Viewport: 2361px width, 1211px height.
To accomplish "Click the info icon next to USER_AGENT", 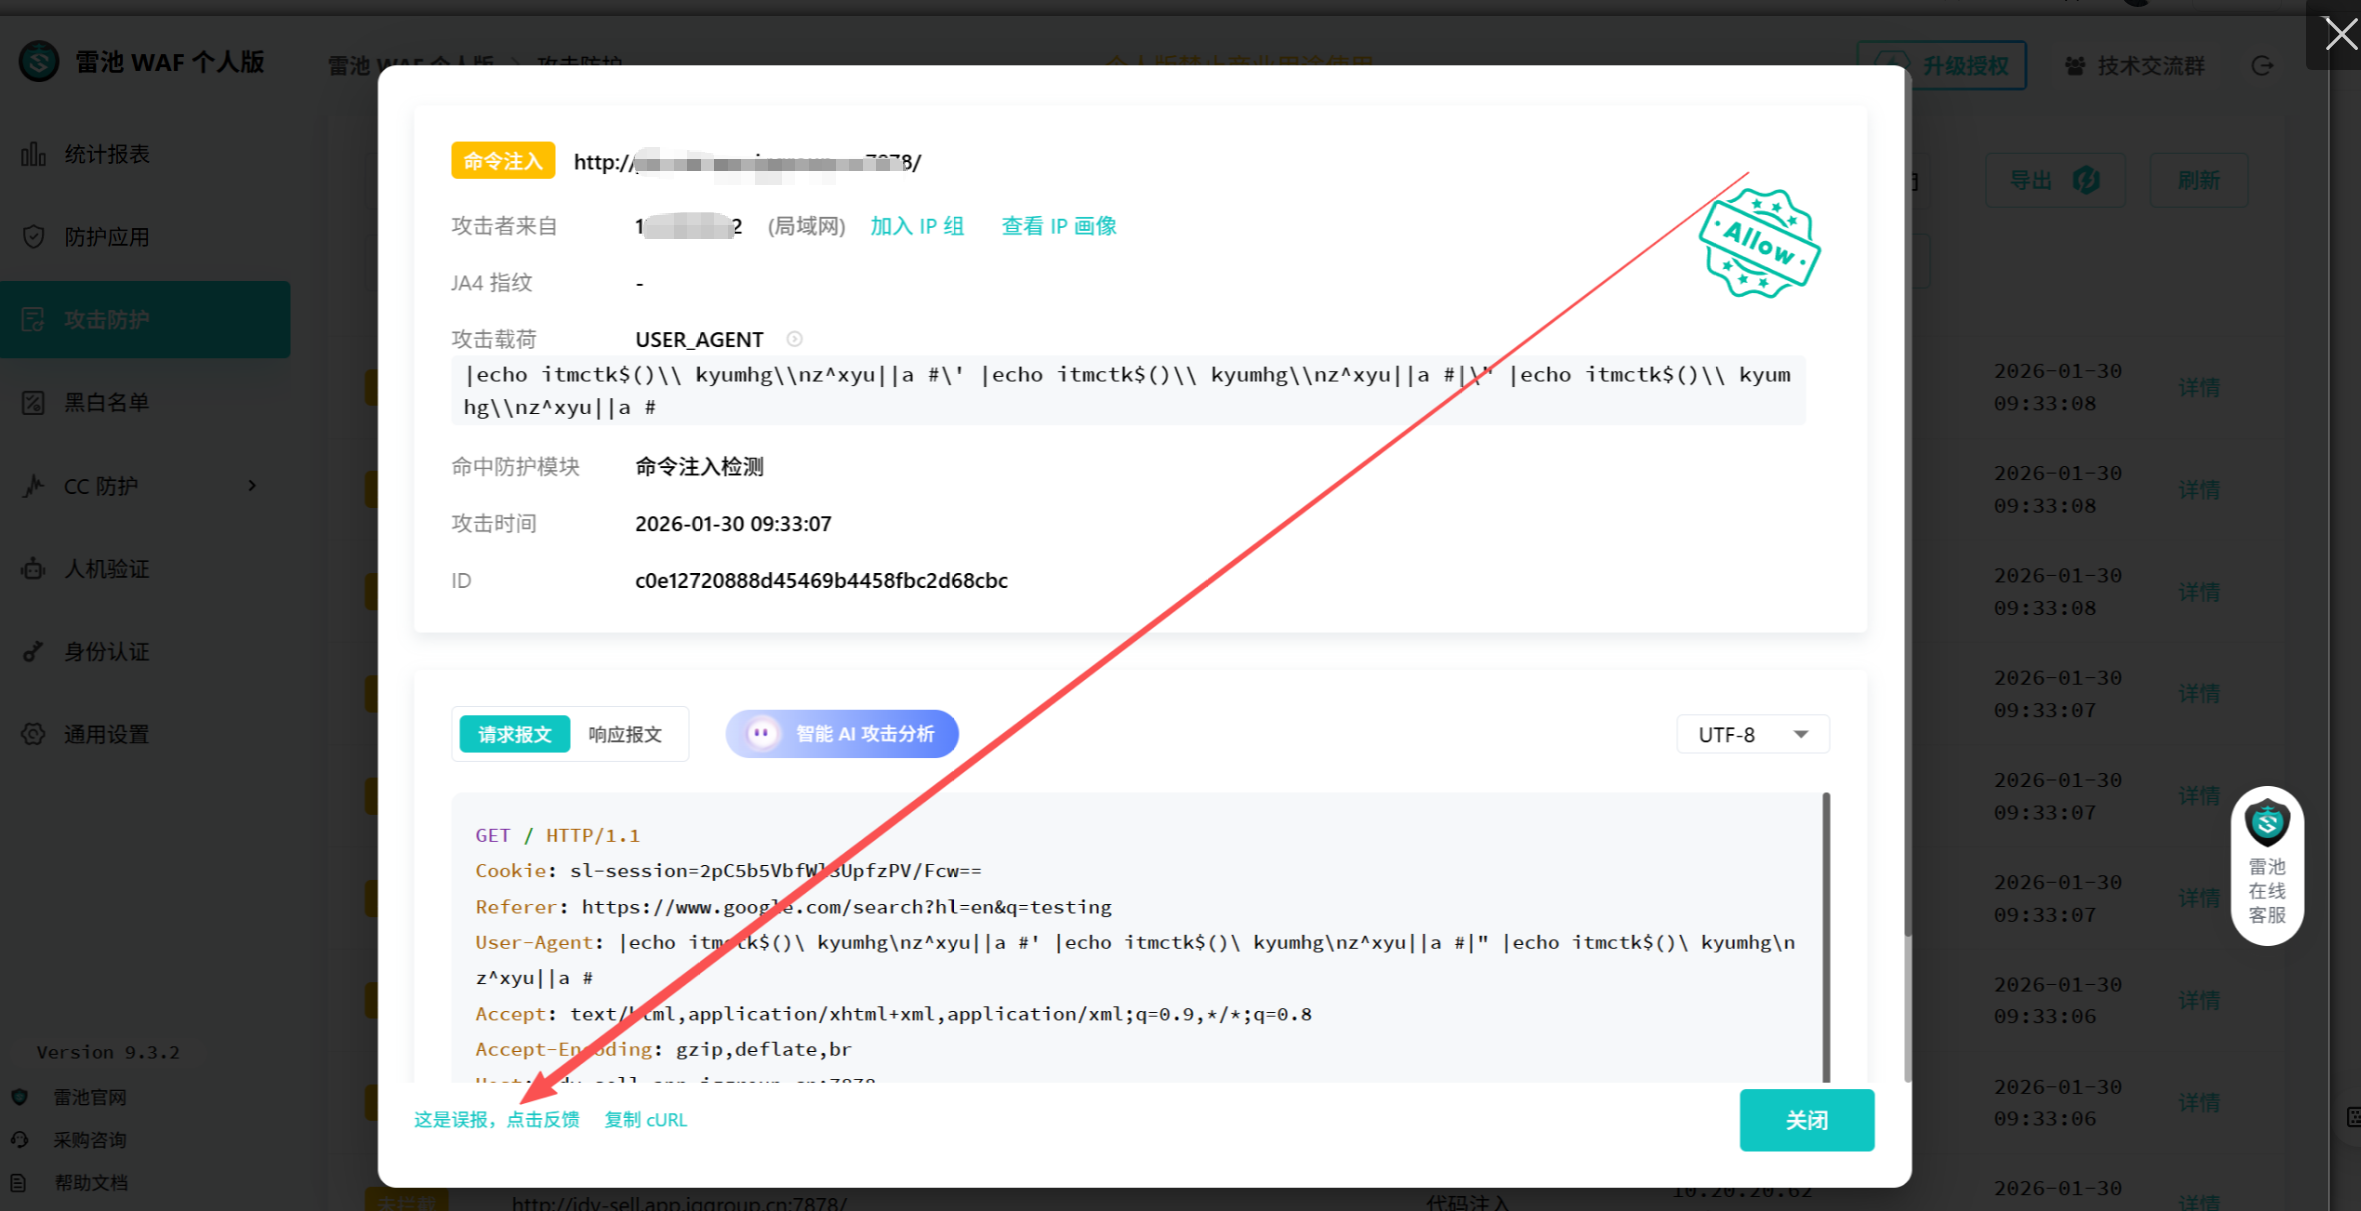I will tap(794, 339).
